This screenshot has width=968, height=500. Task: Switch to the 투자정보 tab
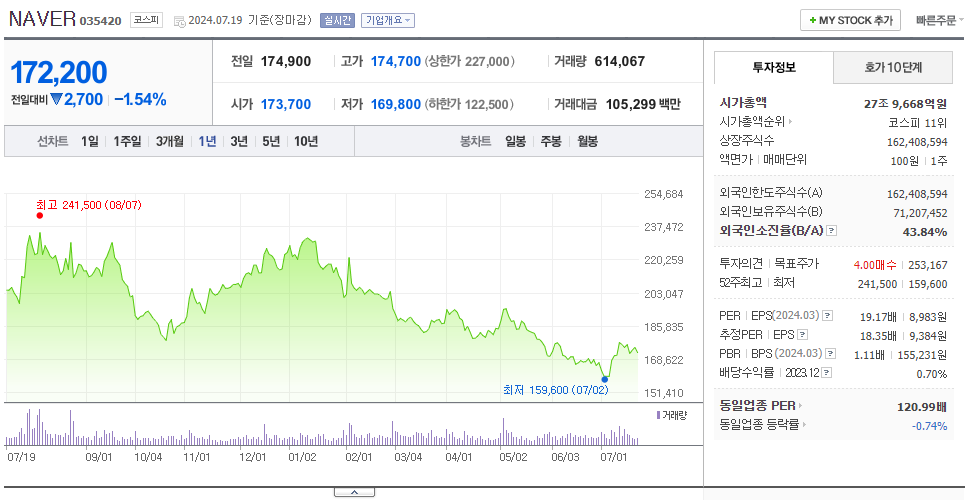(x=774, y=68)
